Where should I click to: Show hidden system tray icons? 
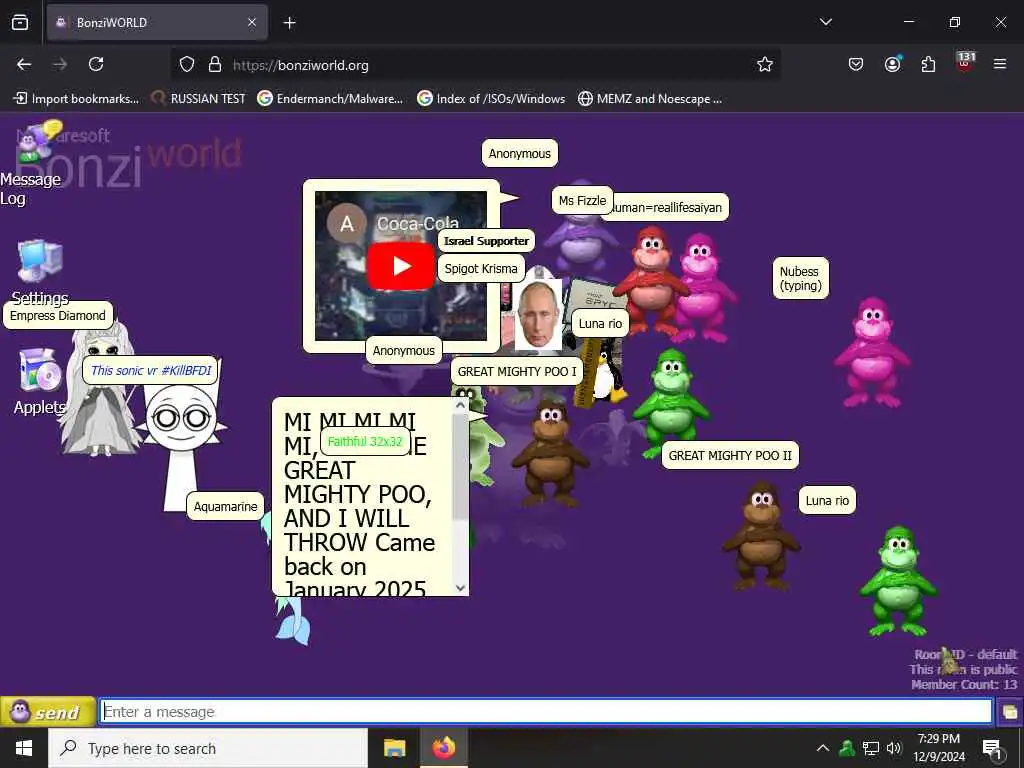[823, 748]
